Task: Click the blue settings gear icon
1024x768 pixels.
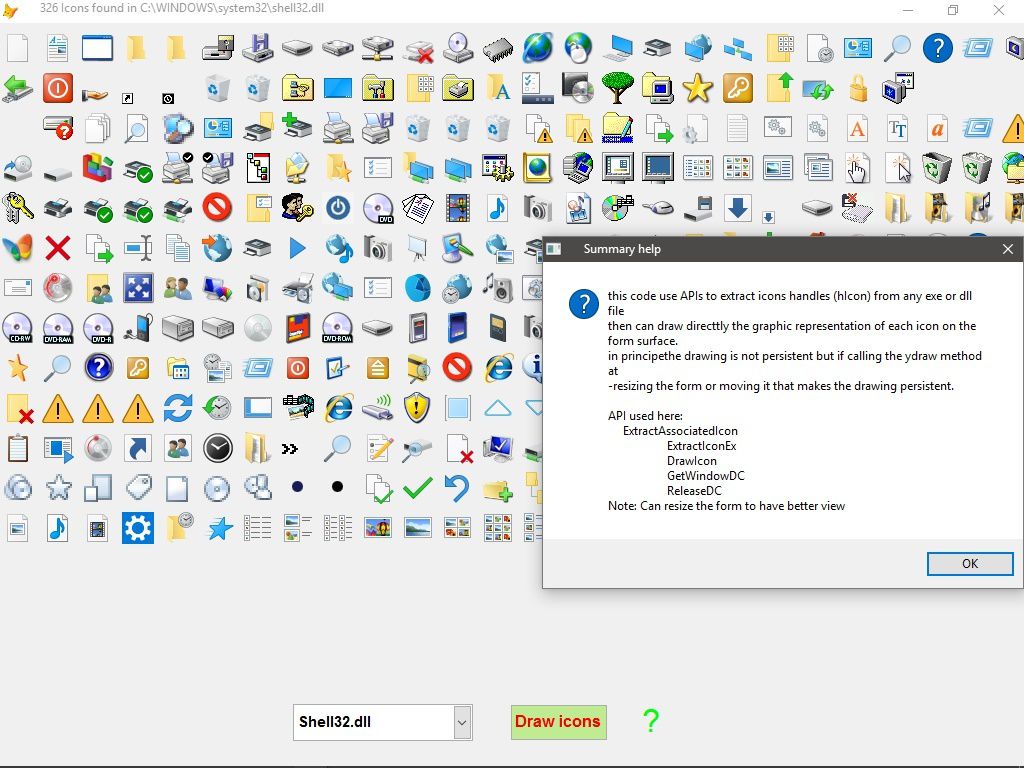Action: (x=138, y=528)
